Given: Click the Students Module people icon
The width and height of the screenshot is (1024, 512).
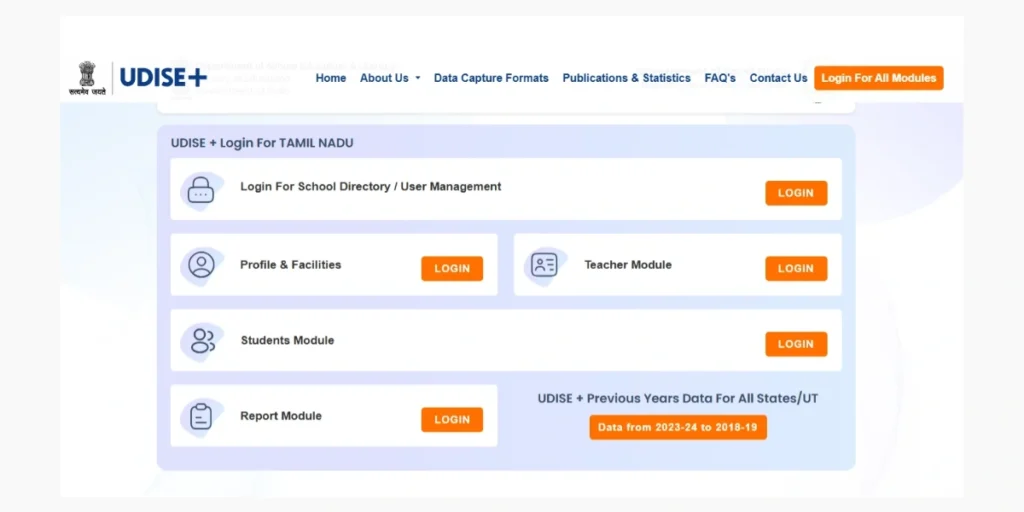Looking at the screenshot, I should pos(202,340).
